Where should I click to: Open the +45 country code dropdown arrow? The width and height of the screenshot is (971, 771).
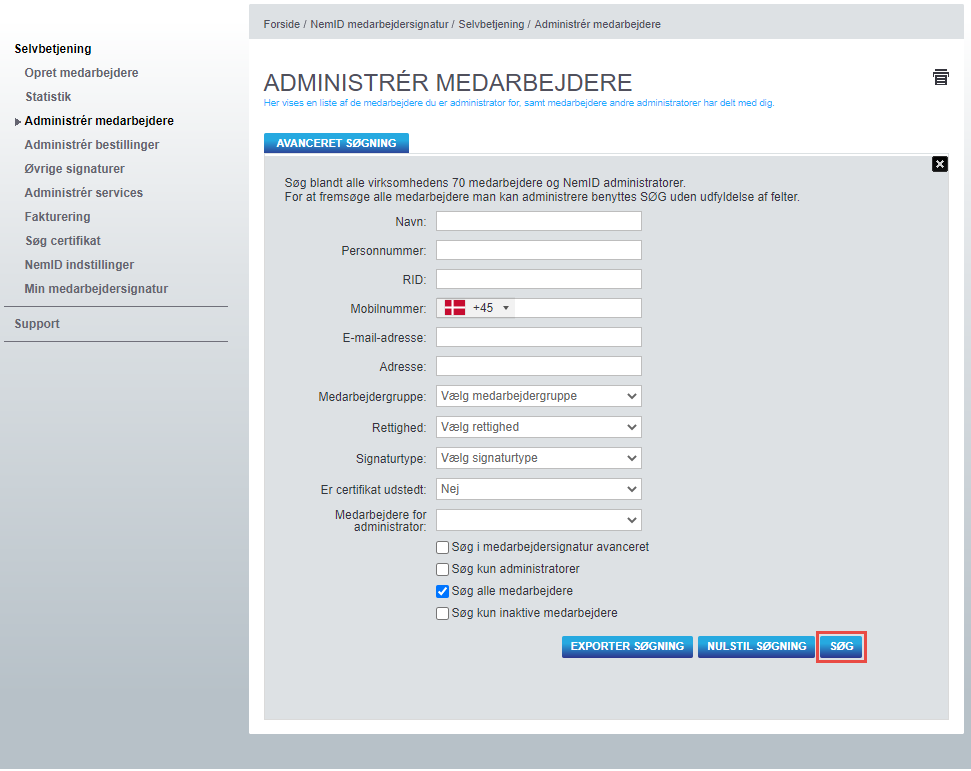point(506,308)
